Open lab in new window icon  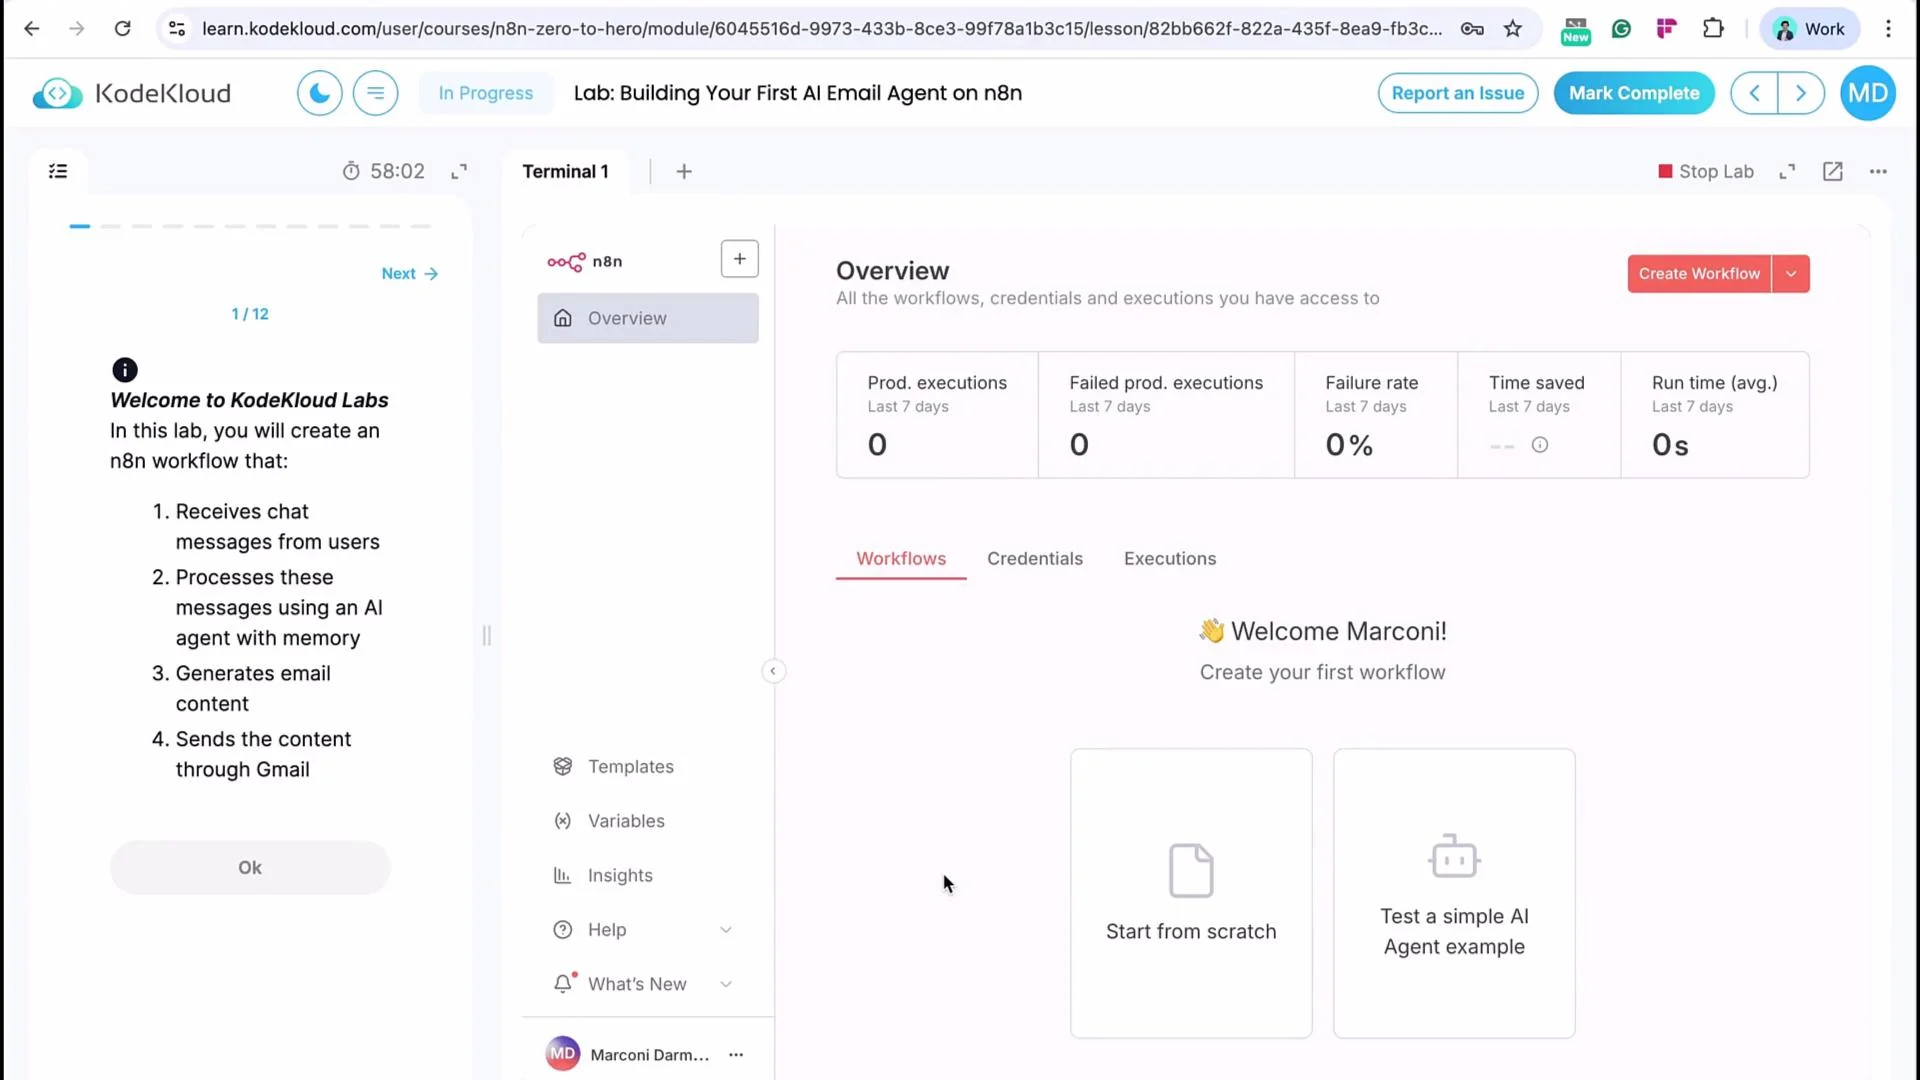(1832, 172)
